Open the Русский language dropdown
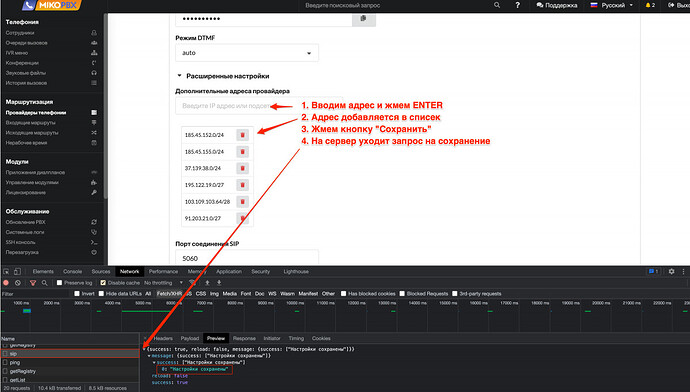 click(x=612, y=5)
